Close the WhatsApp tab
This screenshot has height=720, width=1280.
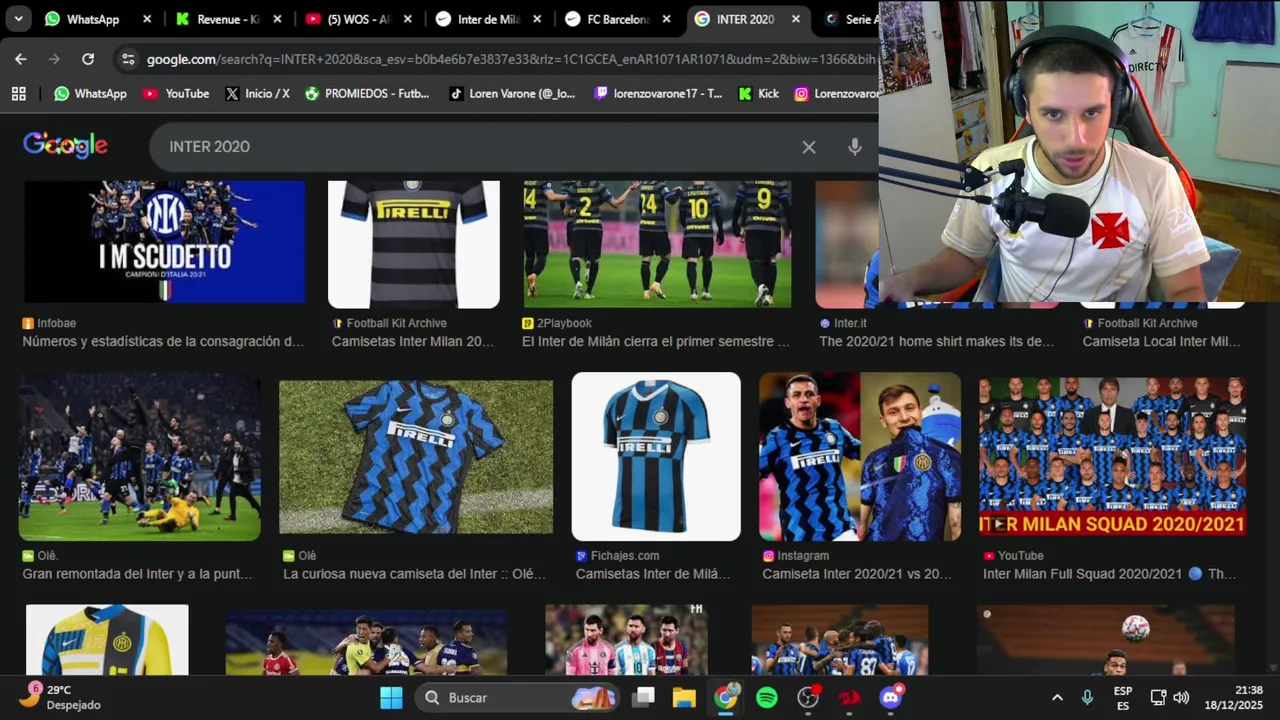coord(147,19)
